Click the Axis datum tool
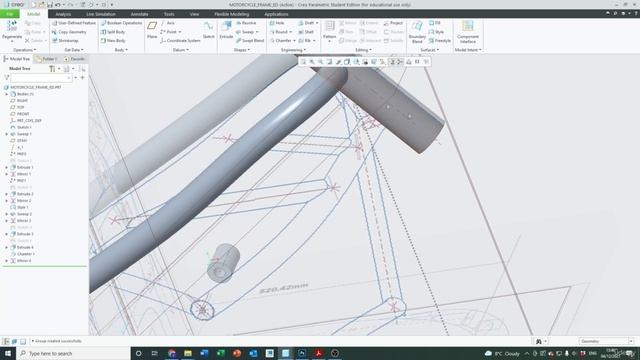 coord(167,23)
